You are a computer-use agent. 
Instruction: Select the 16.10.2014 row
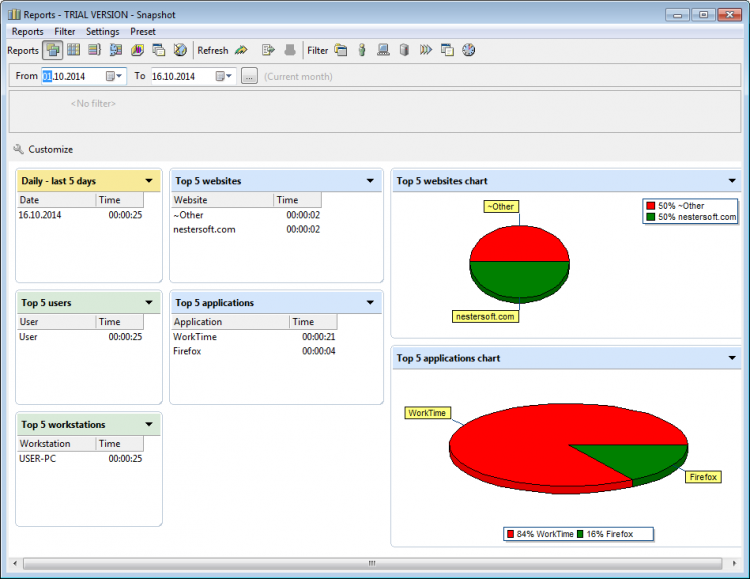tap(80, 215)
